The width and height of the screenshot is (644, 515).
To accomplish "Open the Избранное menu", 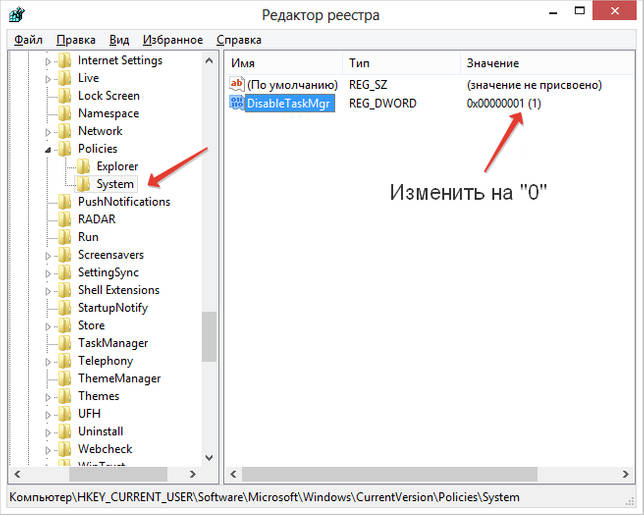I will coord(172,40).
